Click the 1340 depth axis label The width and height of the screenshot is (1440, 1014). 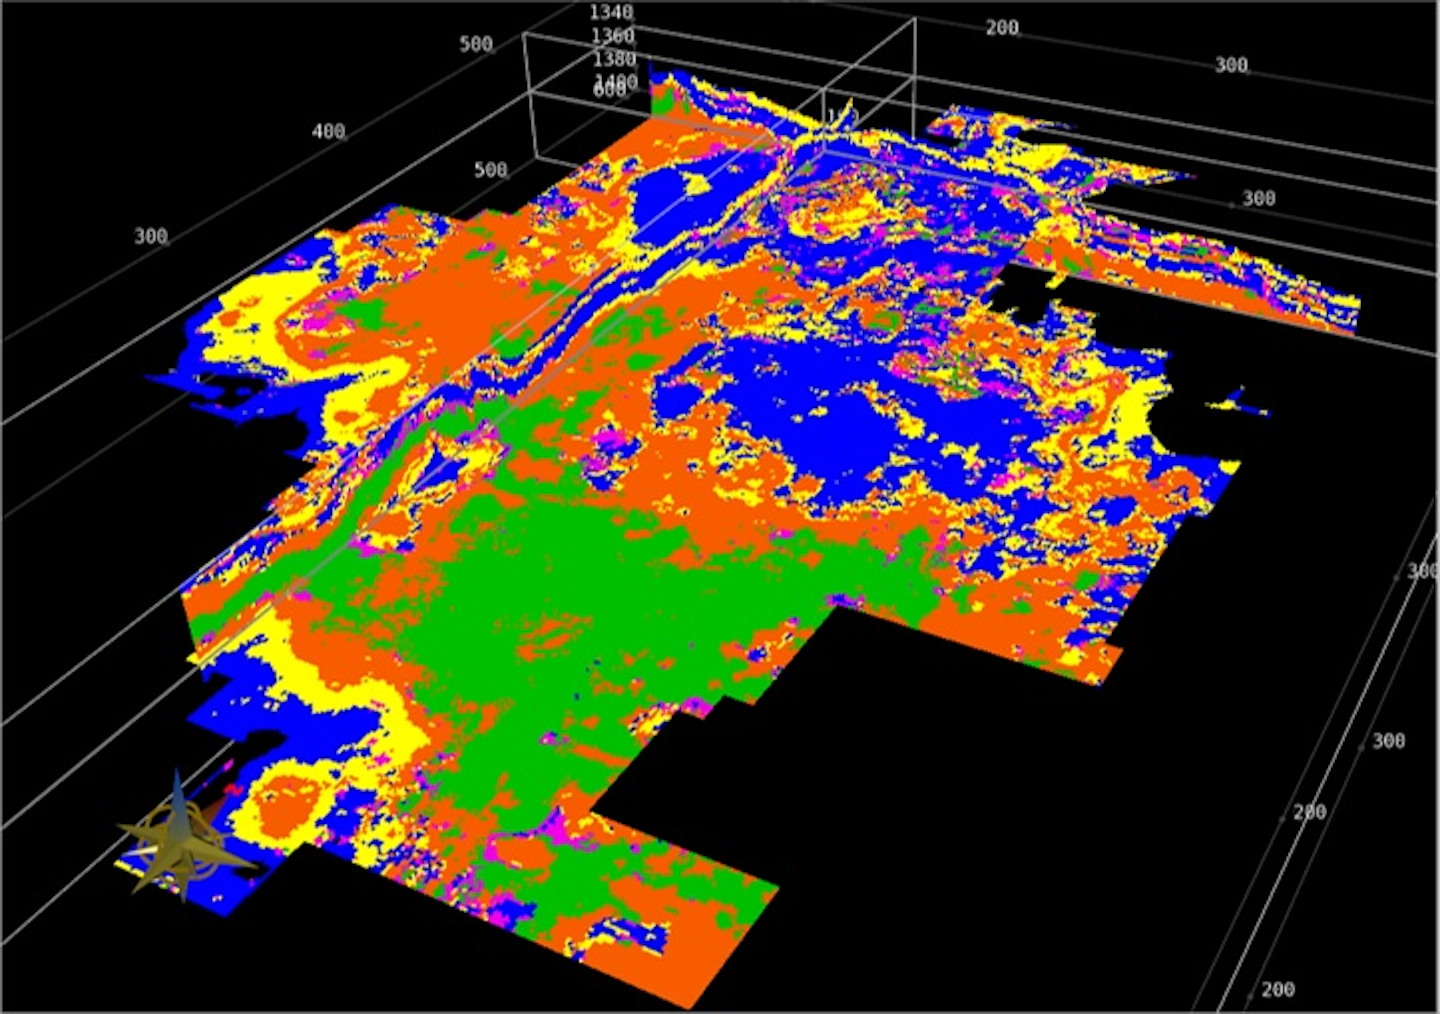pyautogui.click(x=610, y=13)
